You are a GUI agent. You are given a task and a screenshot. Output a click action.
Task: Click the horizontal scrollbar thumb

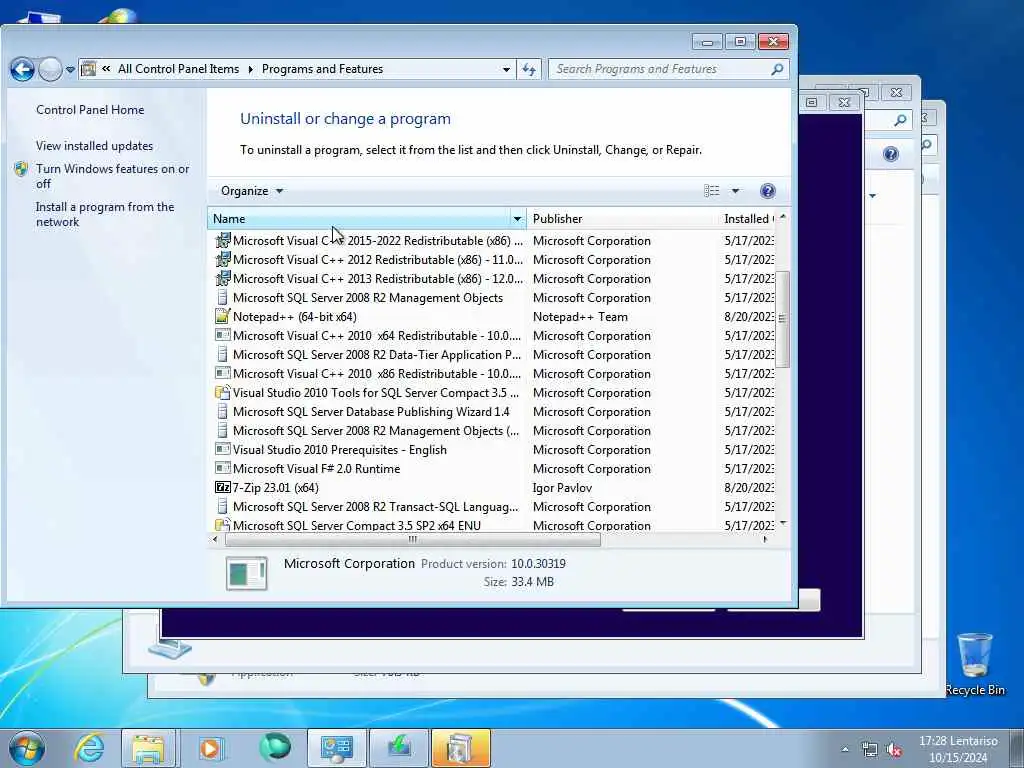(x=413, y=539)
